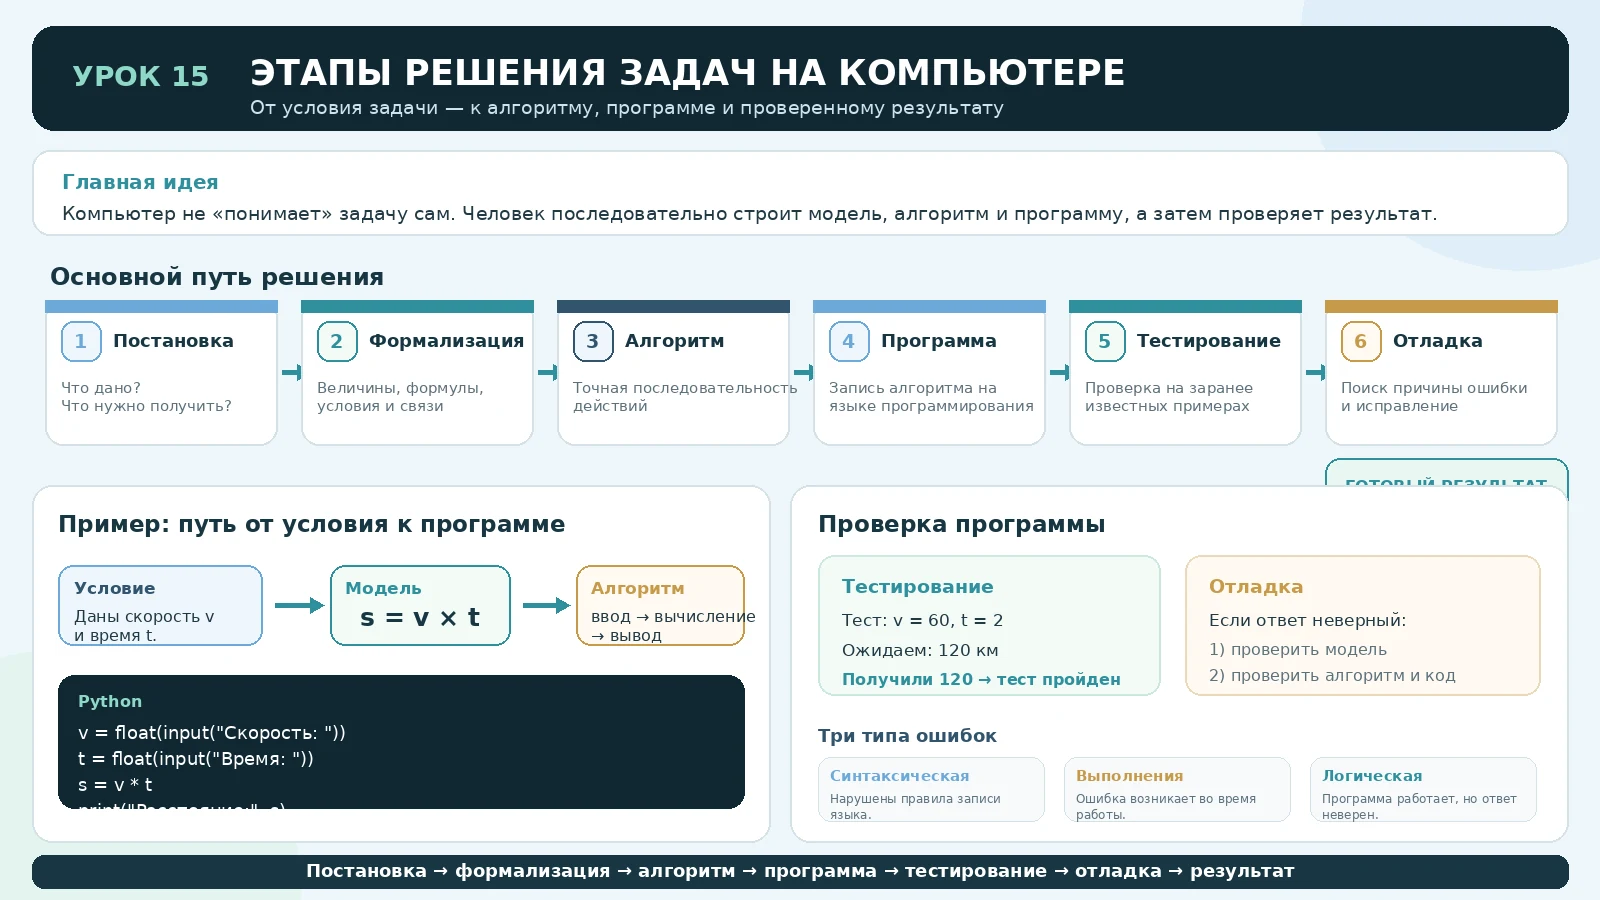
Task: Open the 'Условие' example card
Action: 161,606
